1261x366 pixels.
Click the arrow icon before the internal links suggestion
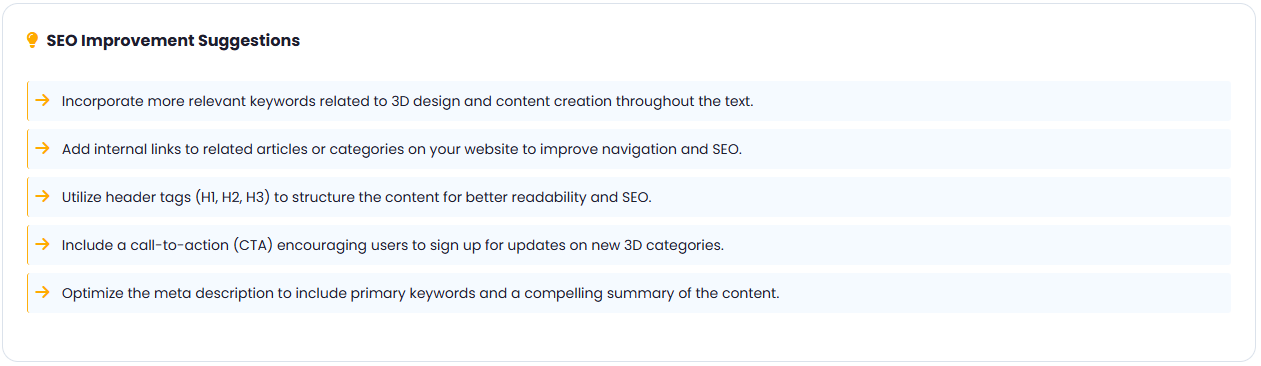[x=42, y=148]
